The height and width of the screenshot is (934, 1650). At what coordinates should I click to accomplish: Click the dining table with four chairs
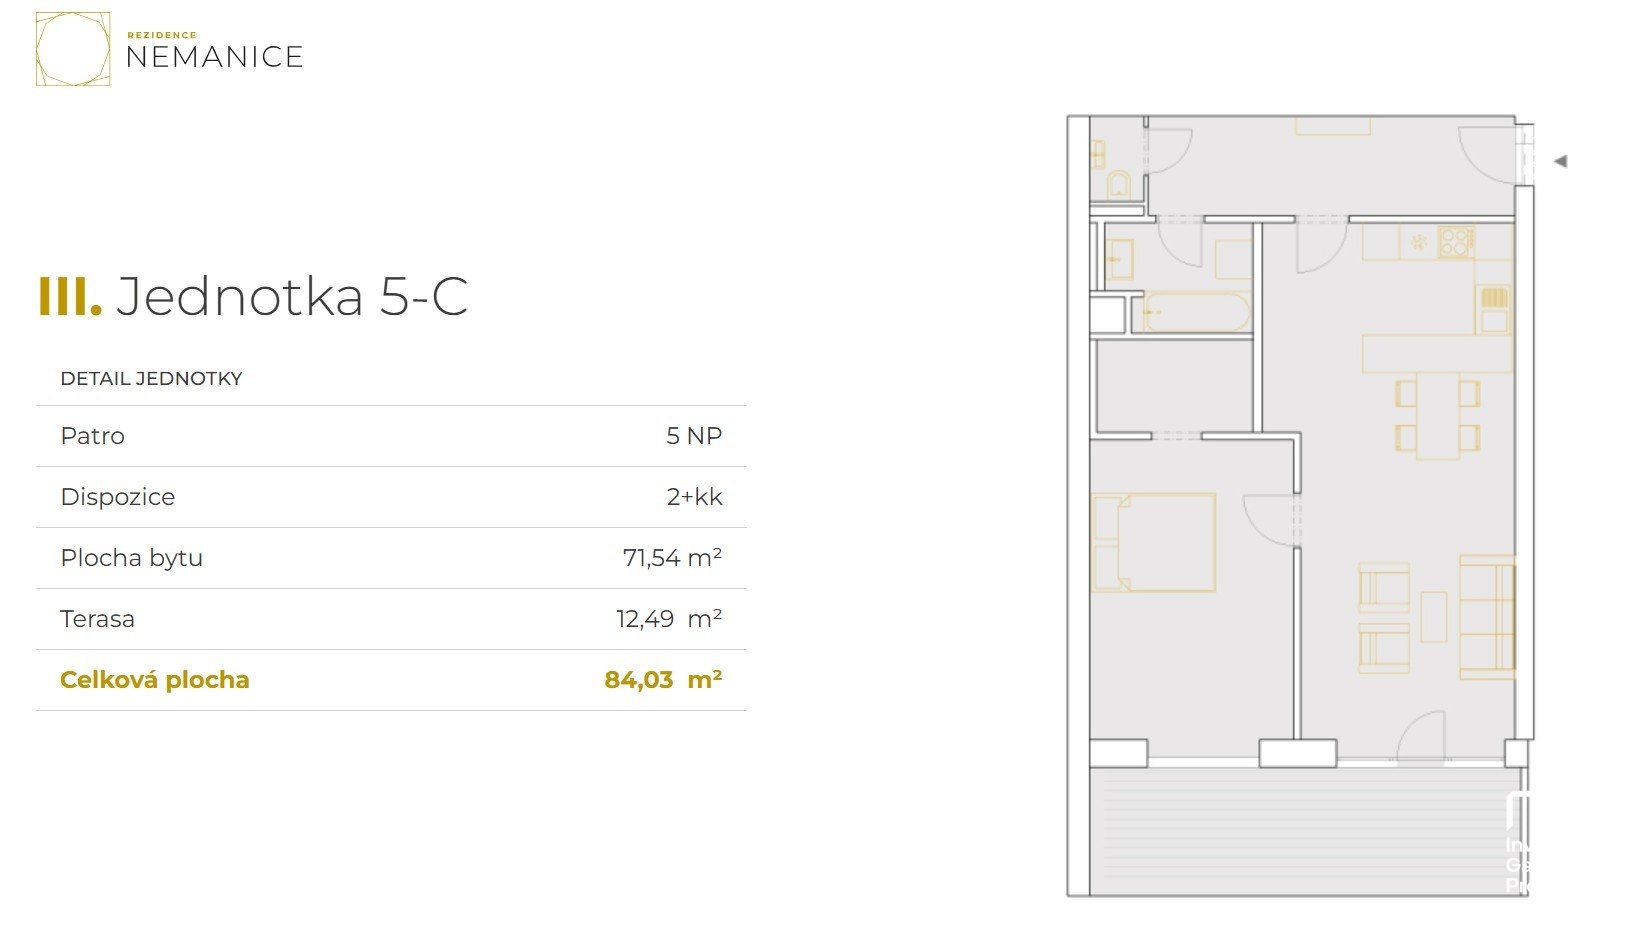click(1437, 416)
